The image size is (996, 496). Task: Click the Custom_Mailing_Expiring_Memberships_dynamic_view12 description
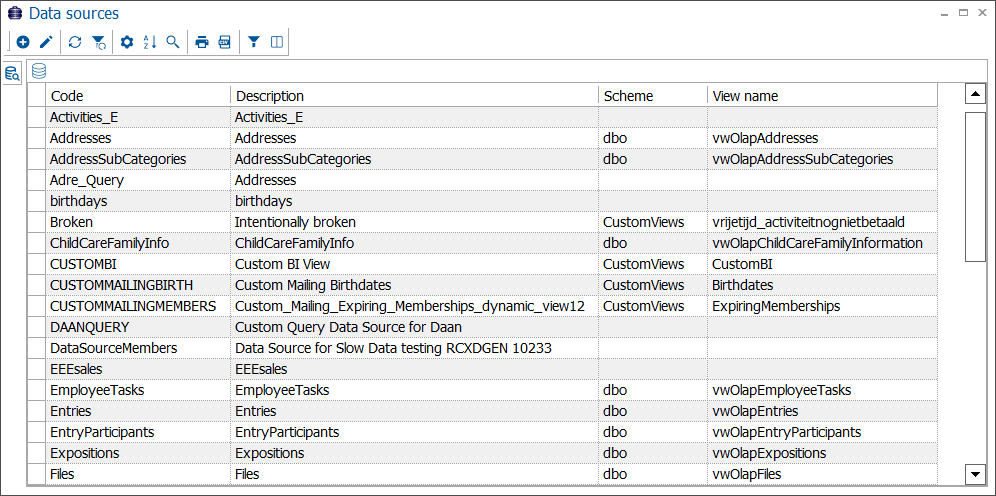(414, 305)
